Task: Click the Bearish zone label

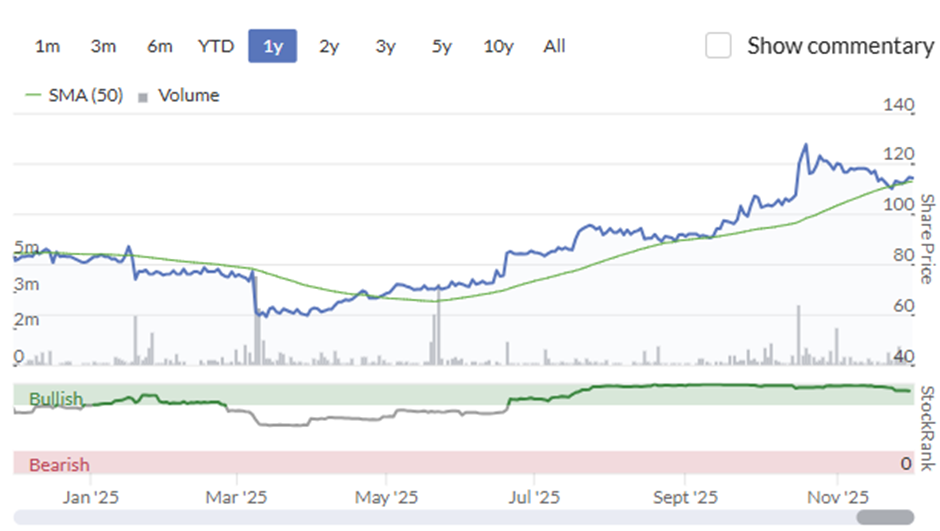Action: [x=59, y=464]
